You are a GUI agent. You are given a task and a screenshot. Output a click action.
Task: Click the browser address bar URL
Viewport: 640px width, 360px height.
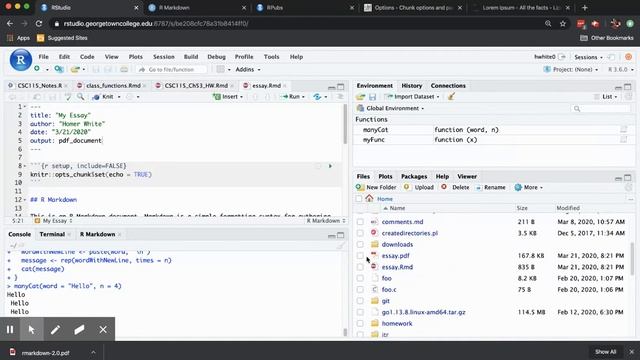click(156, 24)
